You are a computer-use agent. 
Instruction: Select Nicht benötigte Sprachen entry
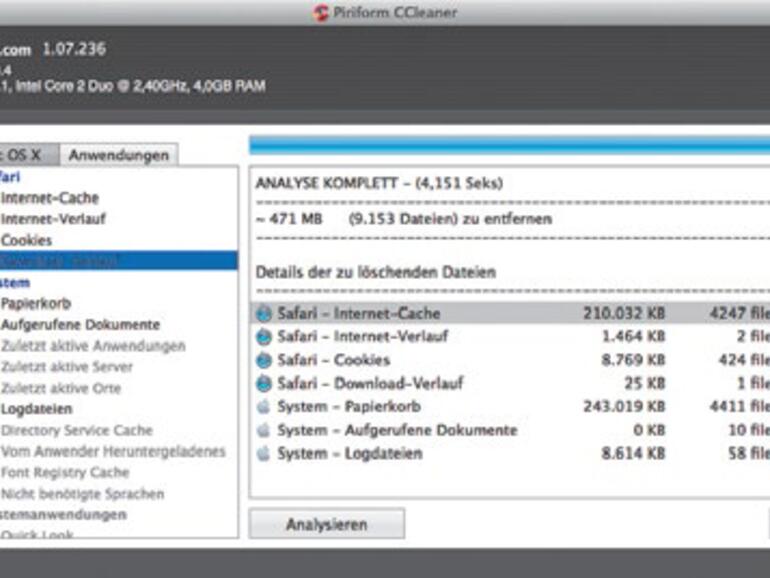click(x=82, y=494)
